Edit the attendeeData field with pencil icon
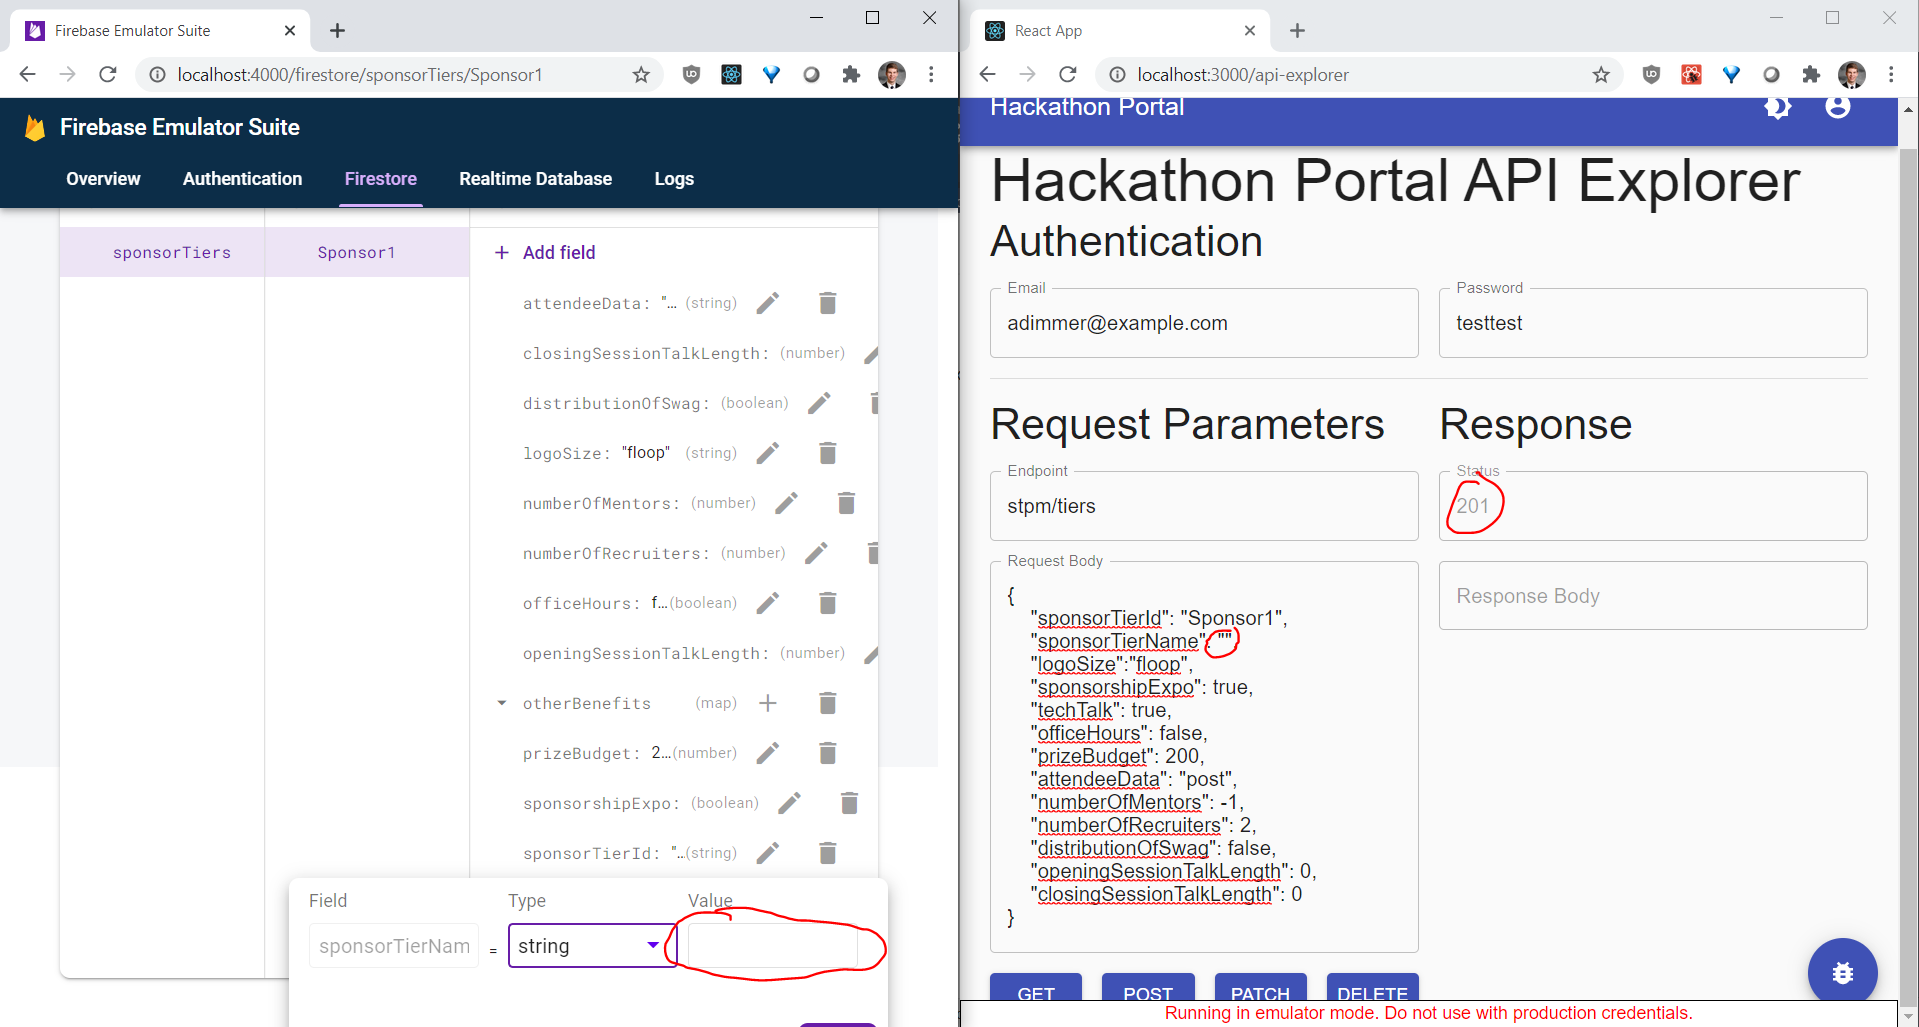The image size is (1919, 1027). (768, 303)
